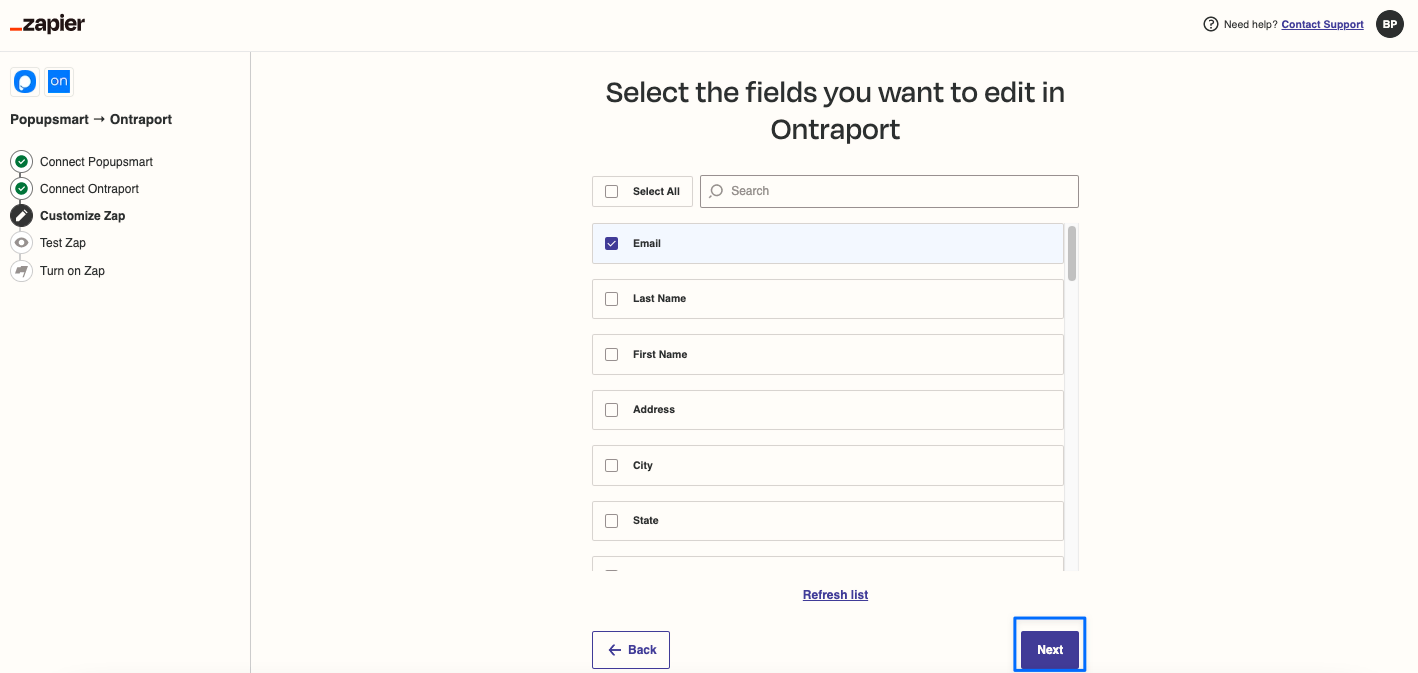The width and height of the screenshot is (1418, 673).
Task: Go to Connect Ontraport step
Action: [89, 188]
